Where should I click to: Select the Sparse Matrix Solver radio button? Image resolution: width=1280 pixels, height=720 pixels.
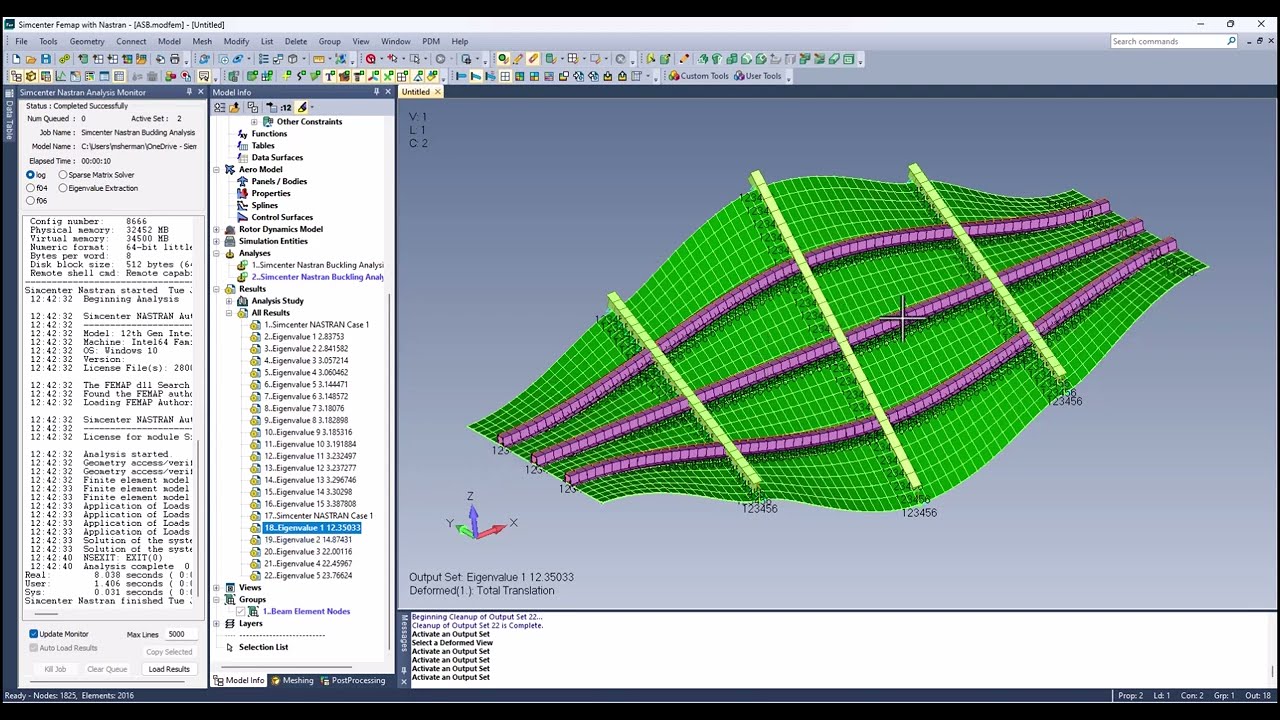tap(63, 175)
